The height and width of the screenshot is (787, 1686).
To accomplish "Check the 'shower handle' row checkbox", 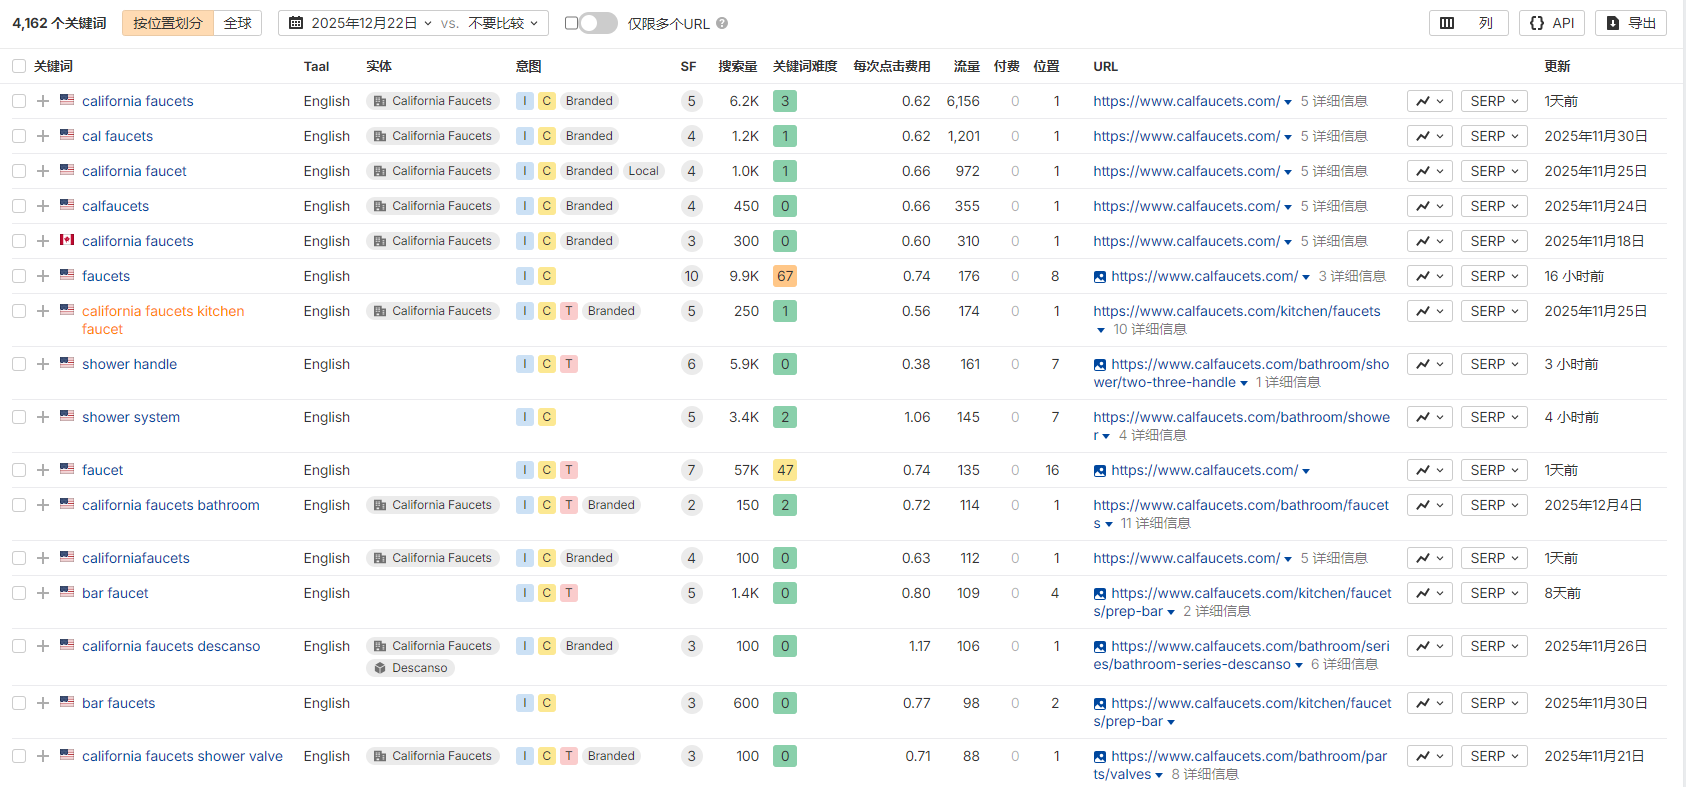I will tap(19, 364).
